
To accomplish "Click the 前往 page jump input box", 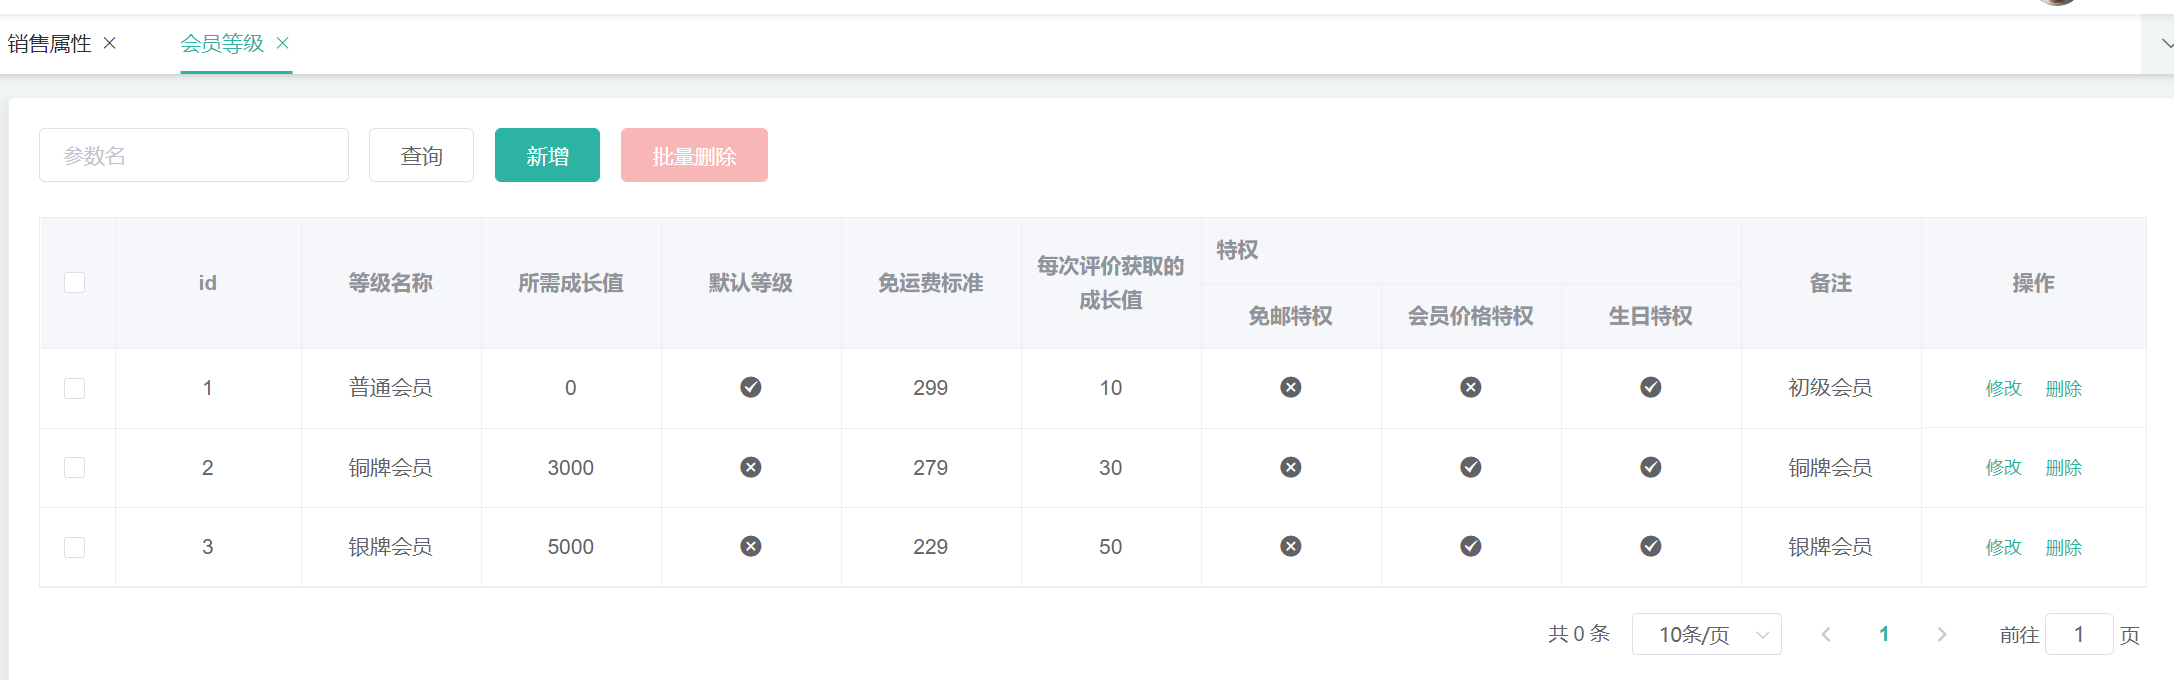I will click(x=2079, y=634).
